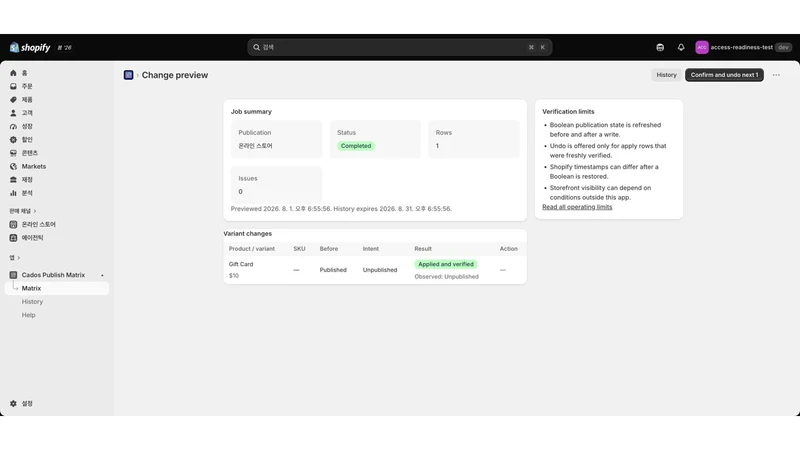
Task: Open the Finance (재정) bank icon
Action: (x=13, y=180)
